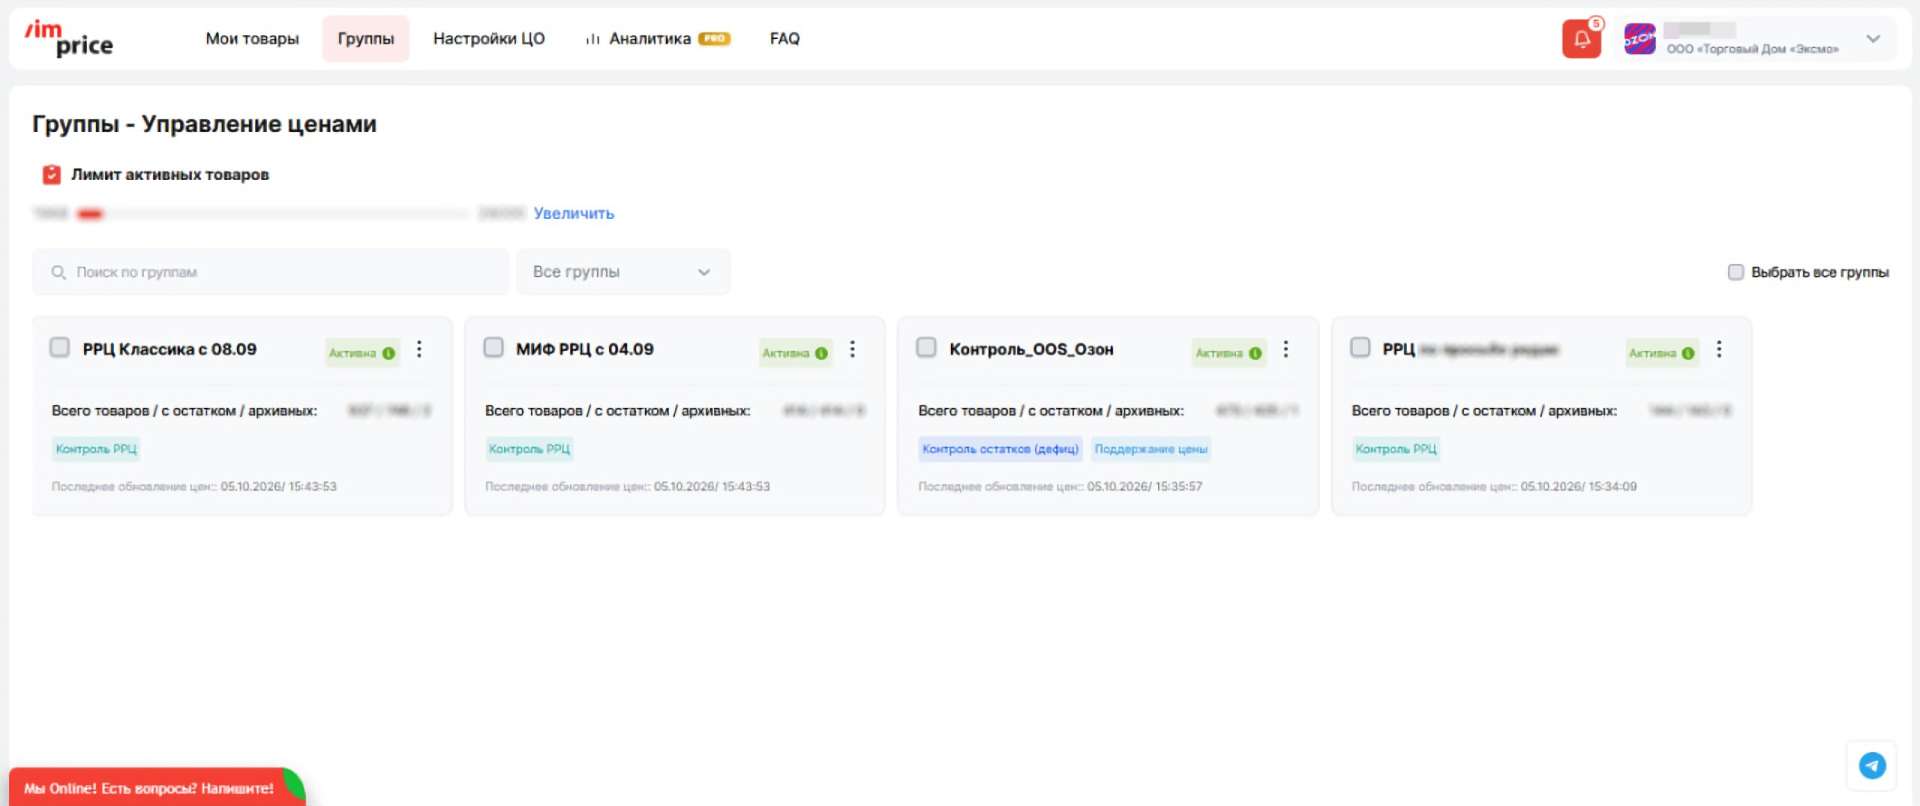Click Активна status badge on РРЦ Классика card

coord(362,353)
